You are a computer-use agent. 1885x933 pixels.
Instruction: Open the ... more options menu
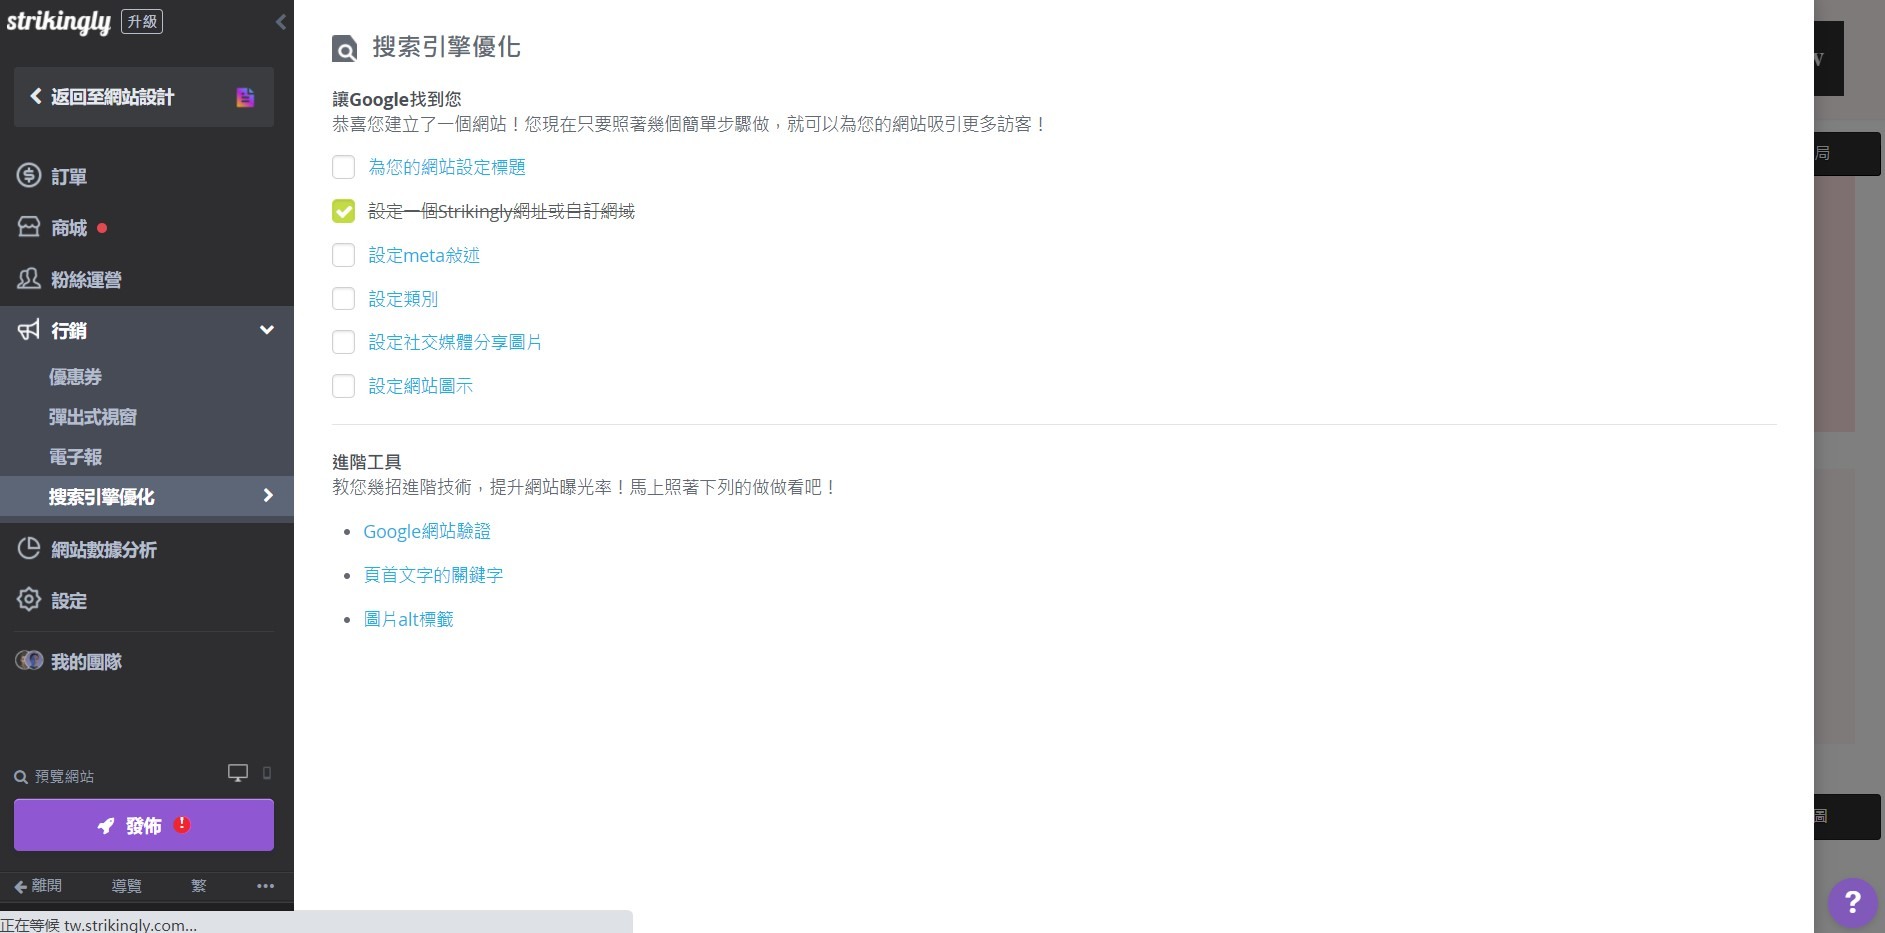[x=264, y=886]
